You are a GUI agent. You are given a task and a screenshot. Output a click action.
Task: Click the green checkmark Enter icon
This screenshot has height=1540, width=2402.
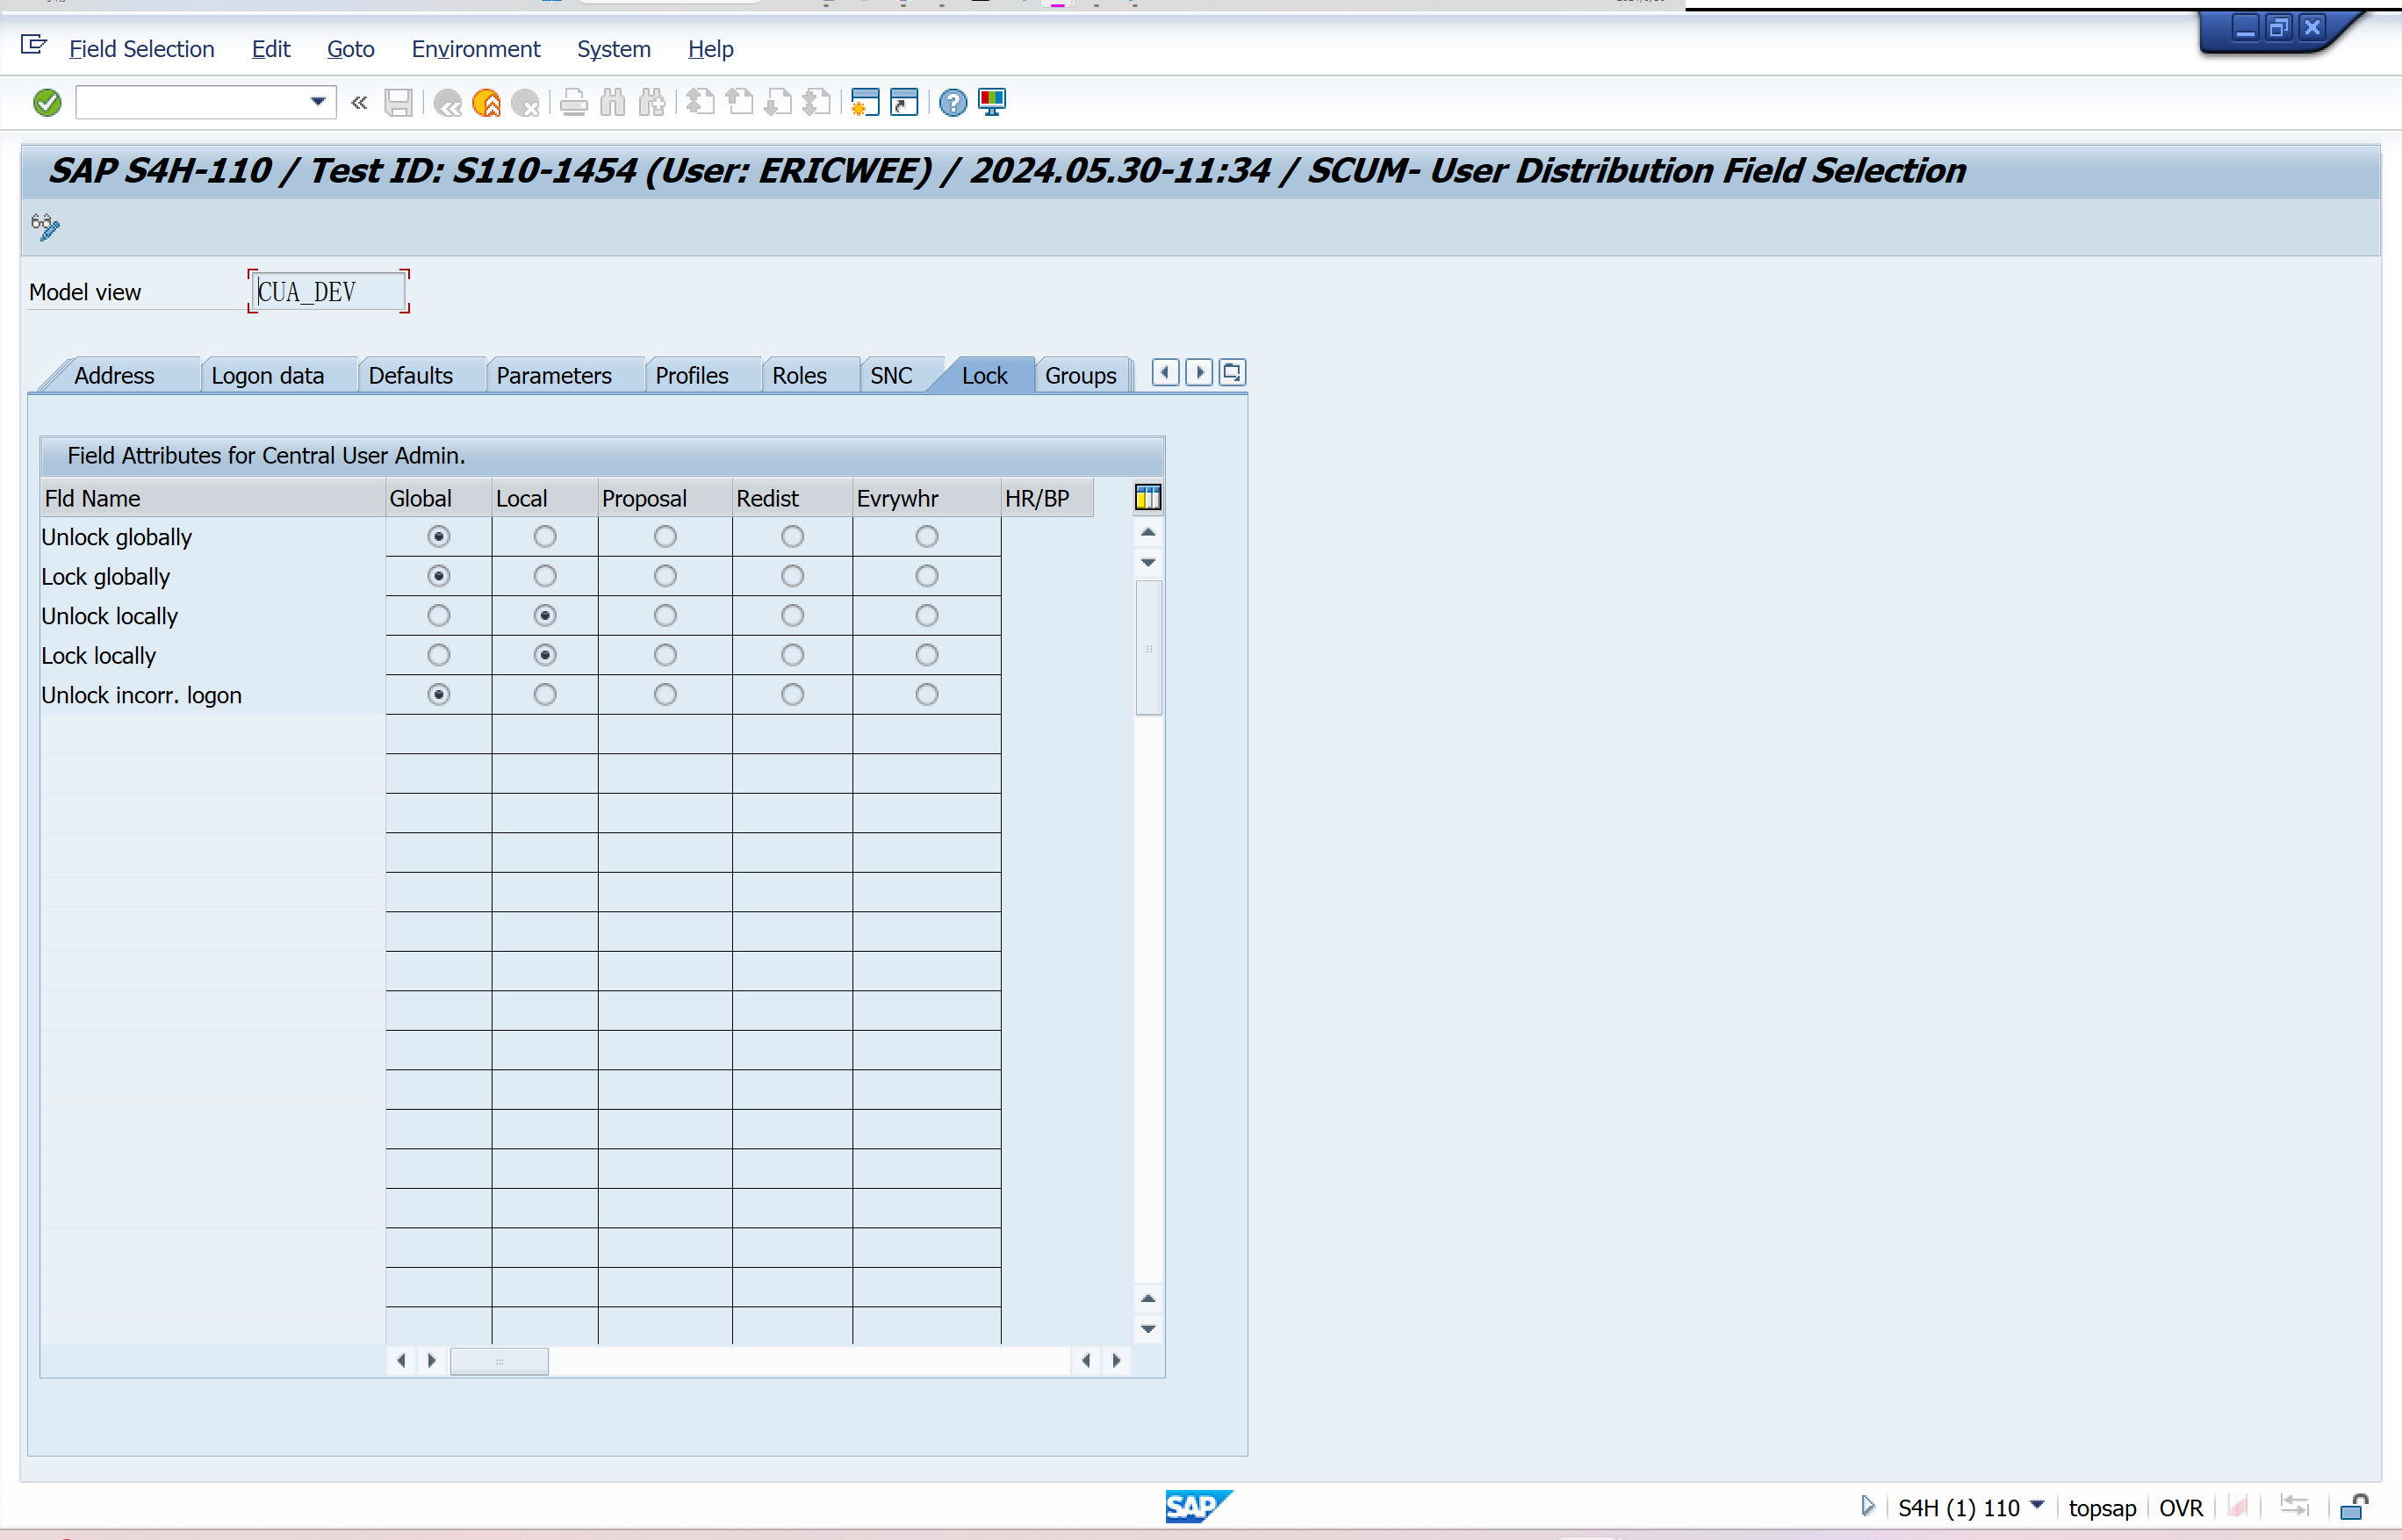coord(47,102)
